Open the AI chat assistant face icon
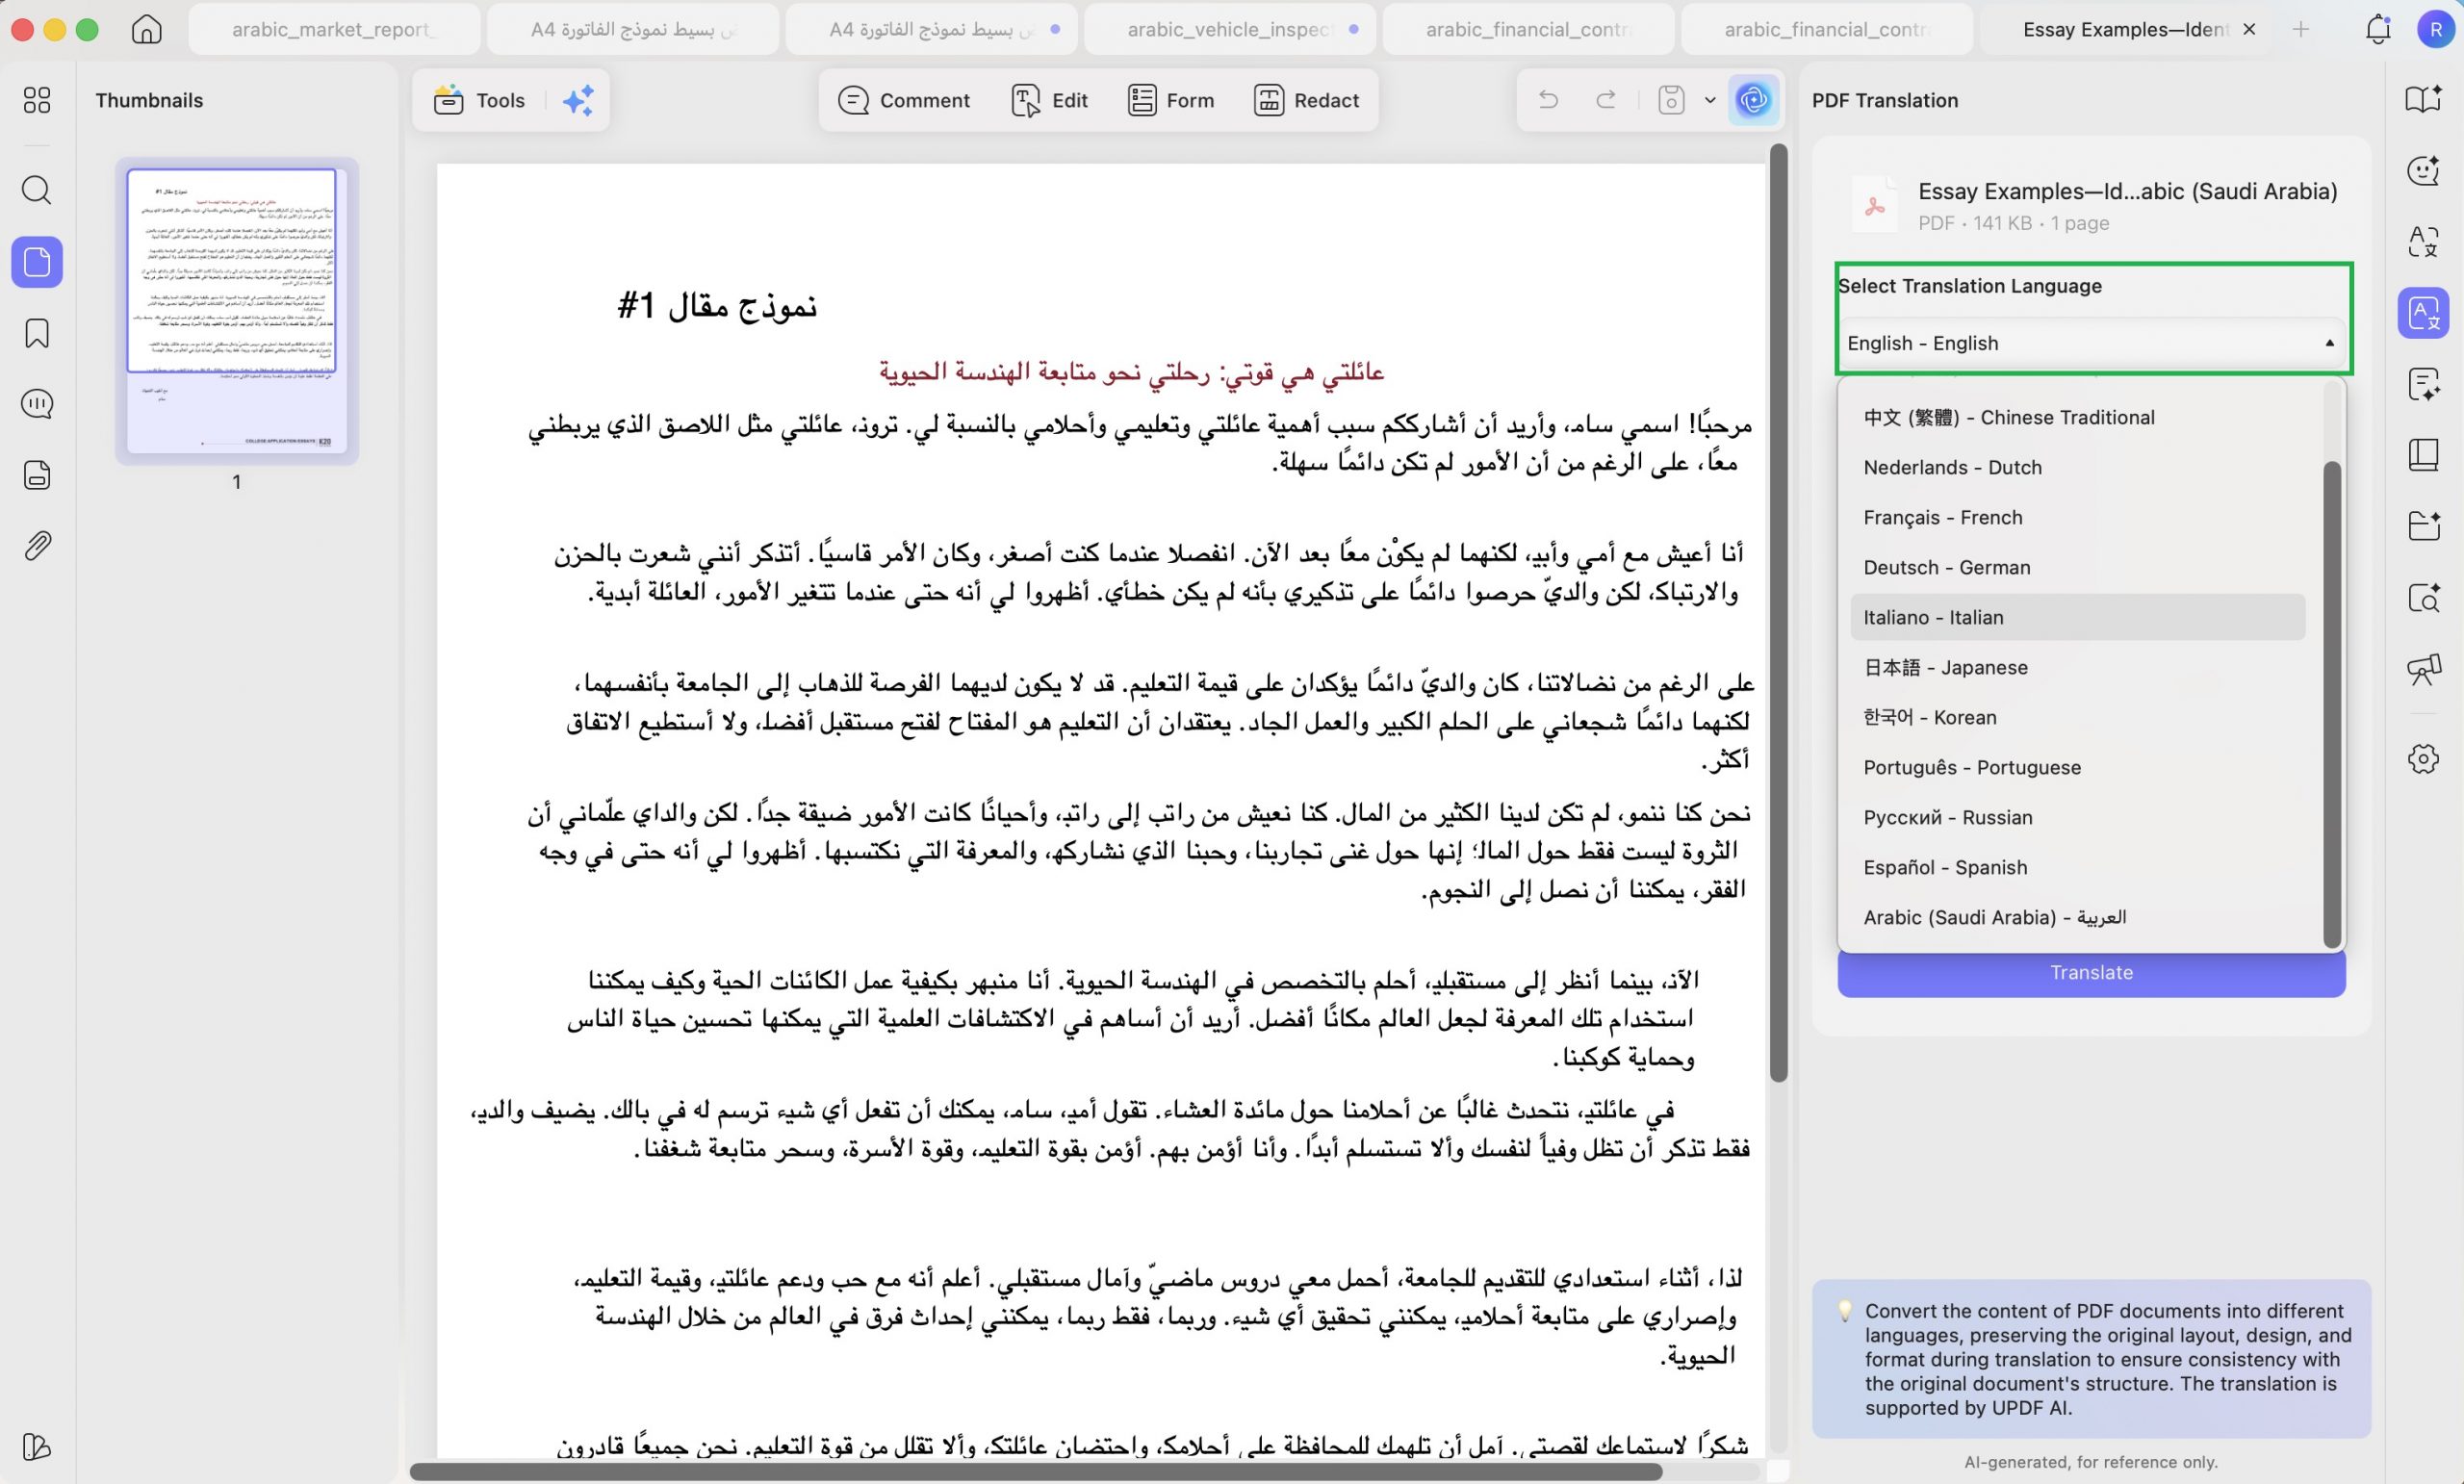2464x1484 pixels. tap(2424, 171)
